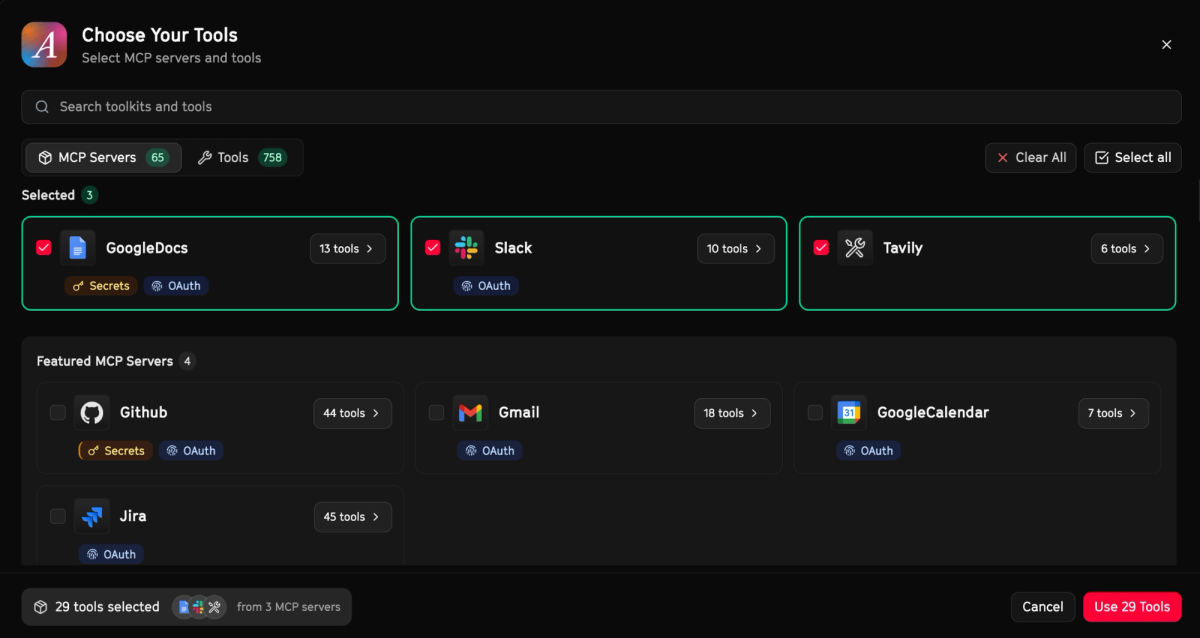Click the stacked server icons in footer

tap(198, 607)
